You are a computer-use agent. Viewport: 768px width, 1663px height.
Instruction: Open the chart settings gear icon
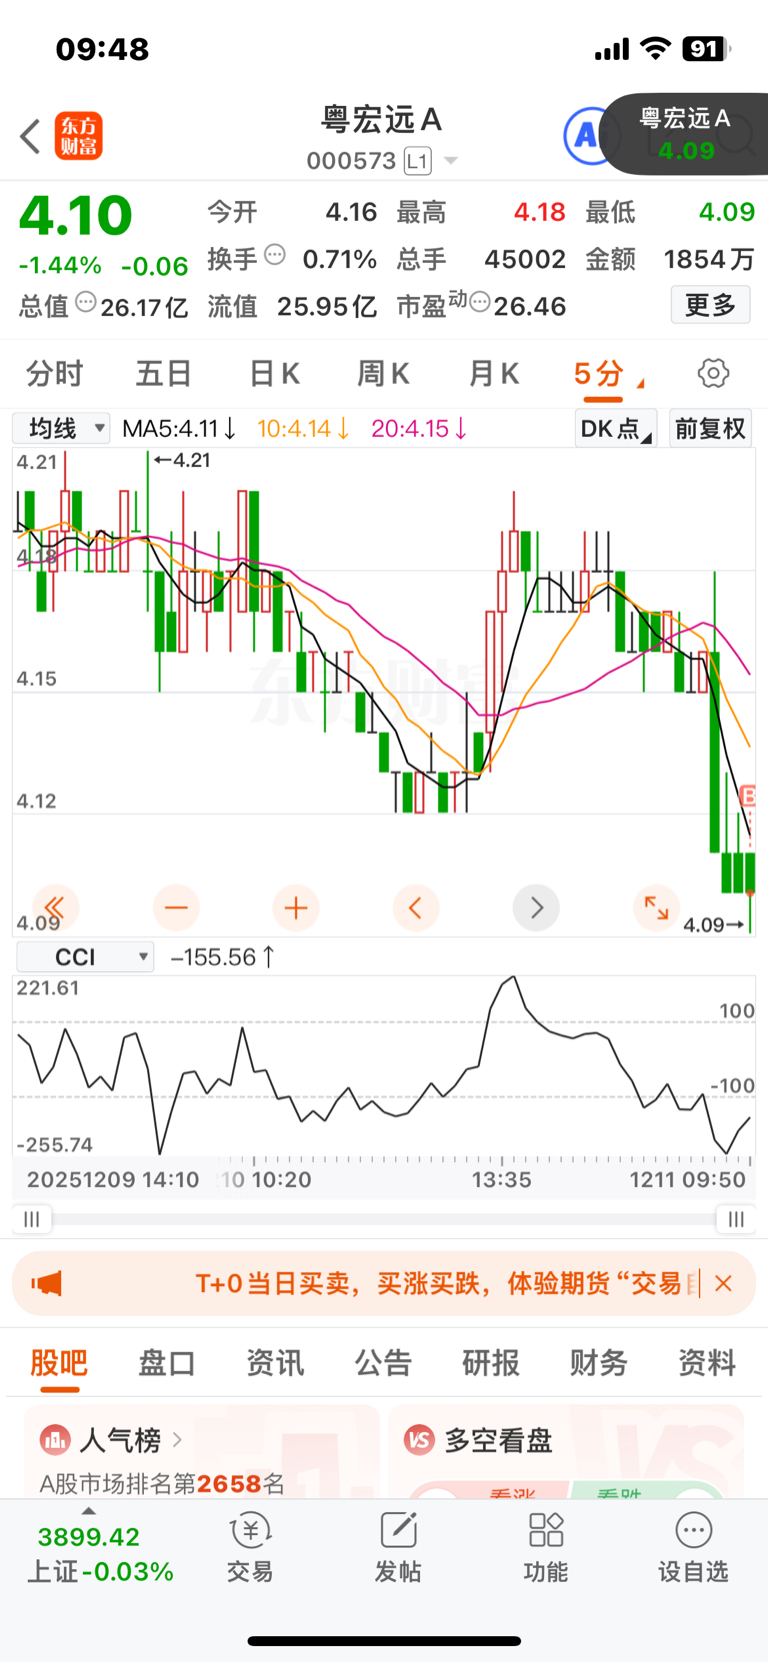713,373
